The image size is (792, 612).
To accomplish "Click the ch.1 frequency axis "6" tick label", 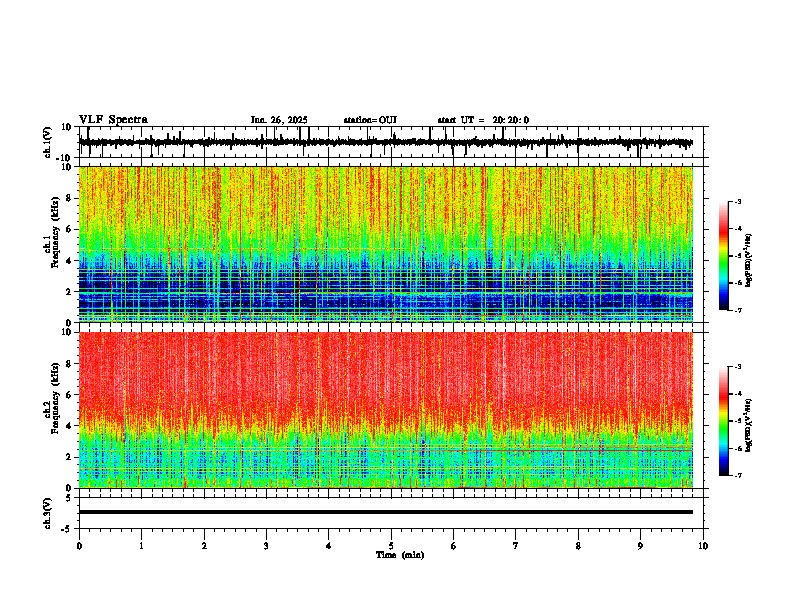I will pyautogui.click(x=70, y=230).
